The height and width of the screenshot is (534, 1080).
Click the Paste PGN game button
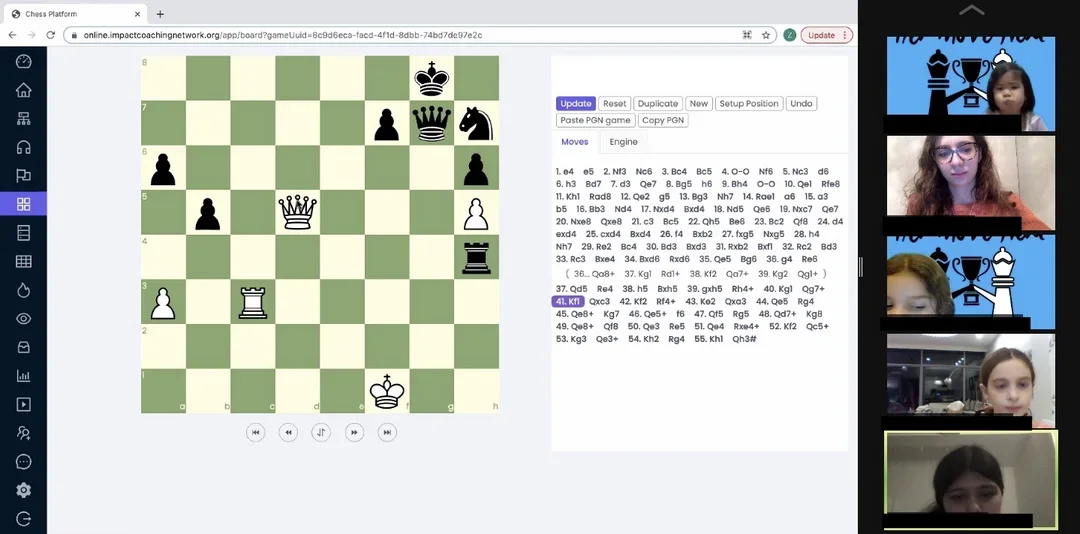(595, 120)
